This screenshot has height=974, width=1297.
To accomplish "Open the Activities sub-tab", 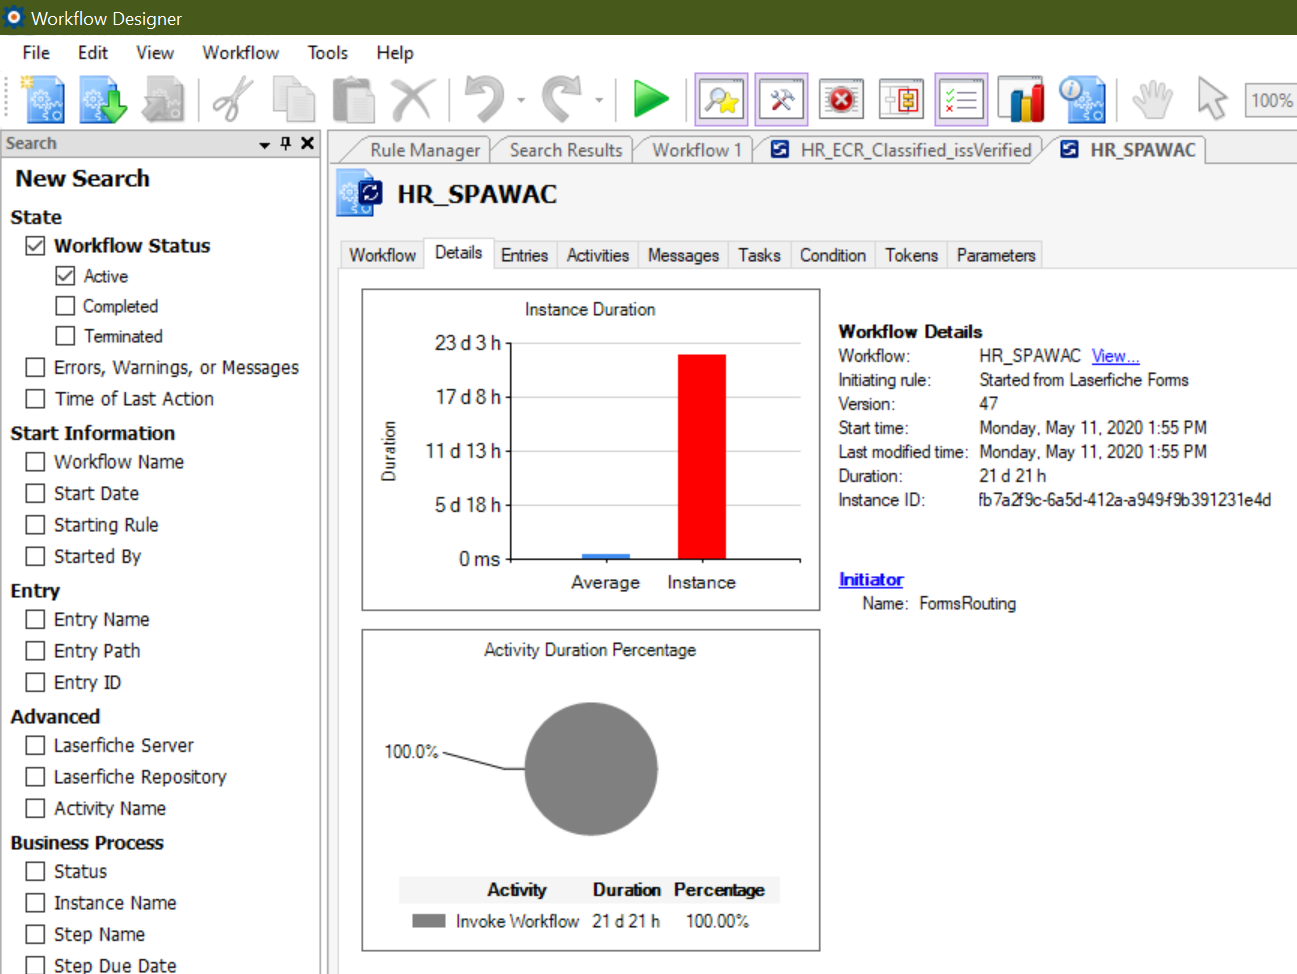I will tap(598, 255).
